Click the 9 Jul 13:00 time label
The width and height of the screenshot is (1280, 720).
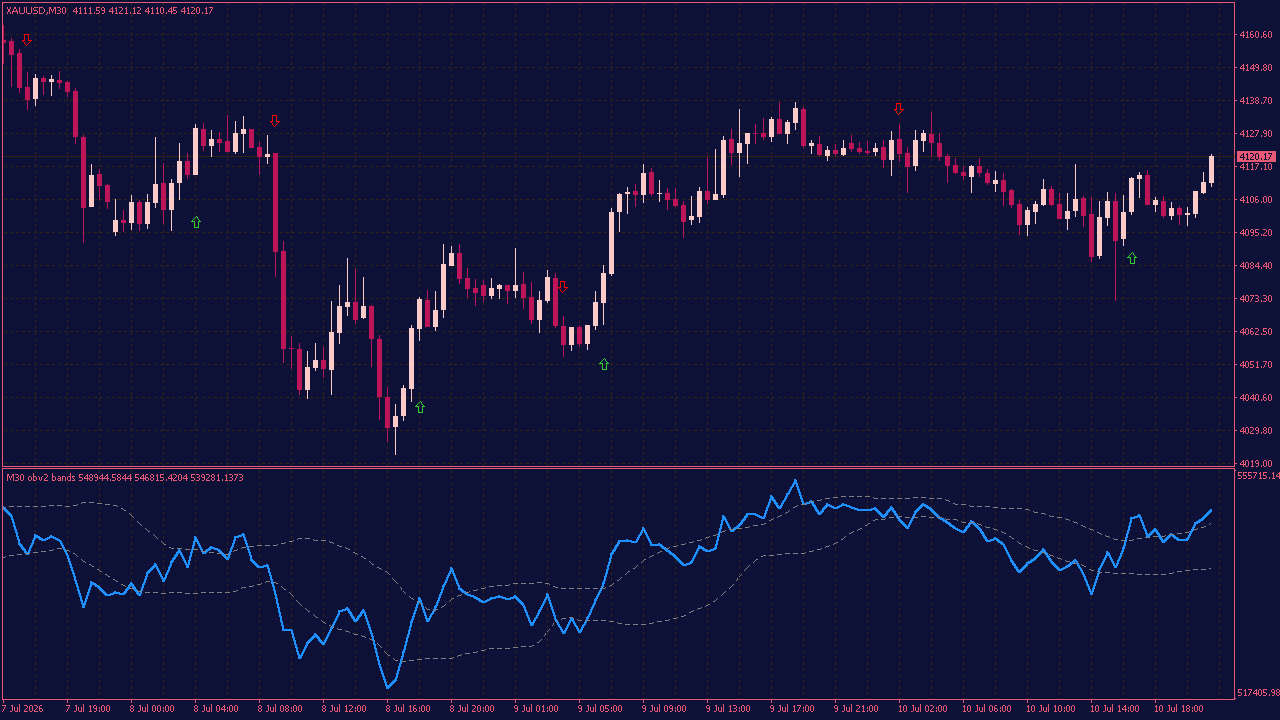click(728, 709)
